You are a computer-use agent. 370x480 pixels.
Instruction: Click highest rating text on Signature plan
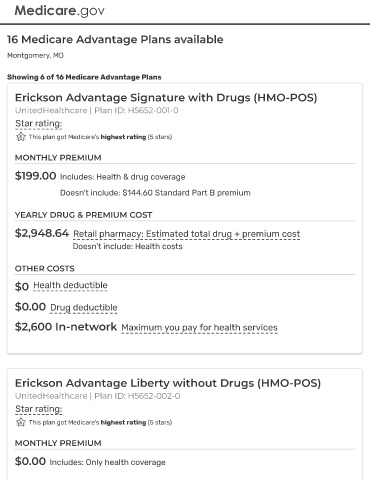123,137
